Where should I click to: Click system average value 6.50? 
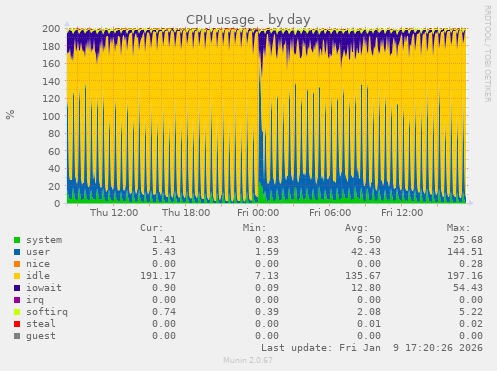pyautogui.click(x=369, y=240)
